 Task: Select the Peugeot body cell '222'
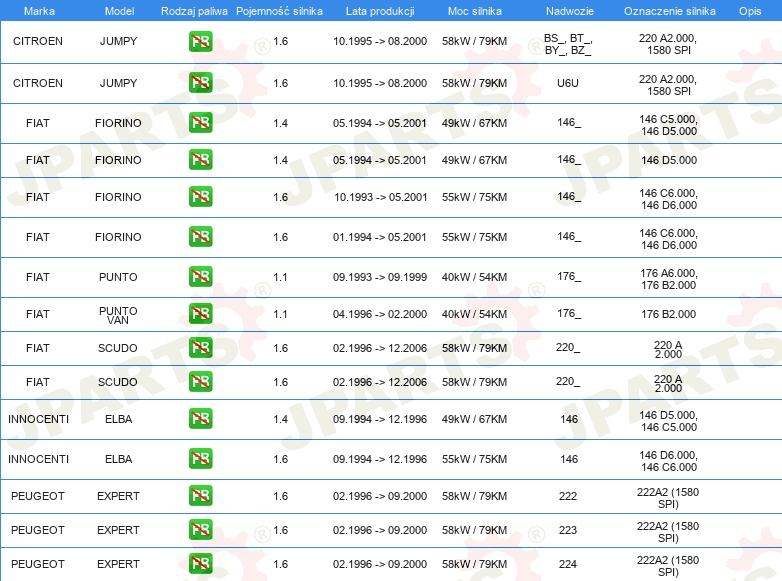coord(568,496)
